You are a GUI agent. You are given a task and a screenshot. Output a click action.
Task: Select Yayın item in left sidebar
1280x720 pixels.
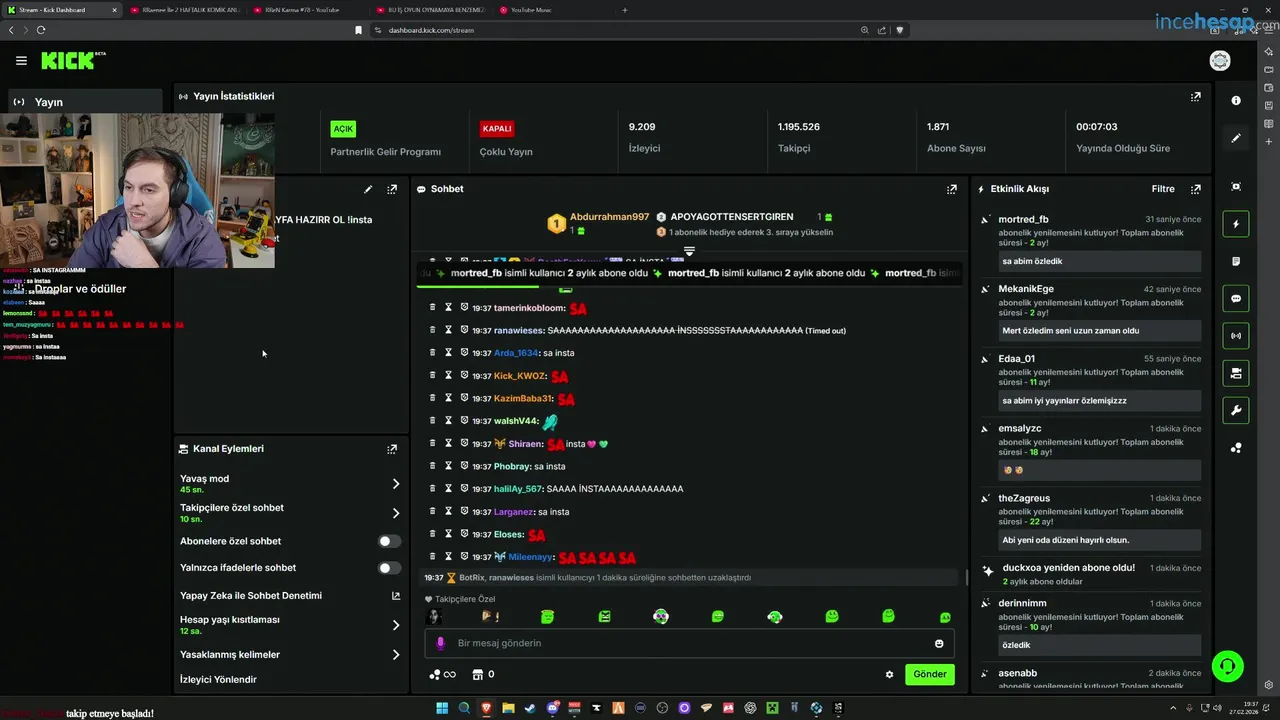(x=85, y=102)
